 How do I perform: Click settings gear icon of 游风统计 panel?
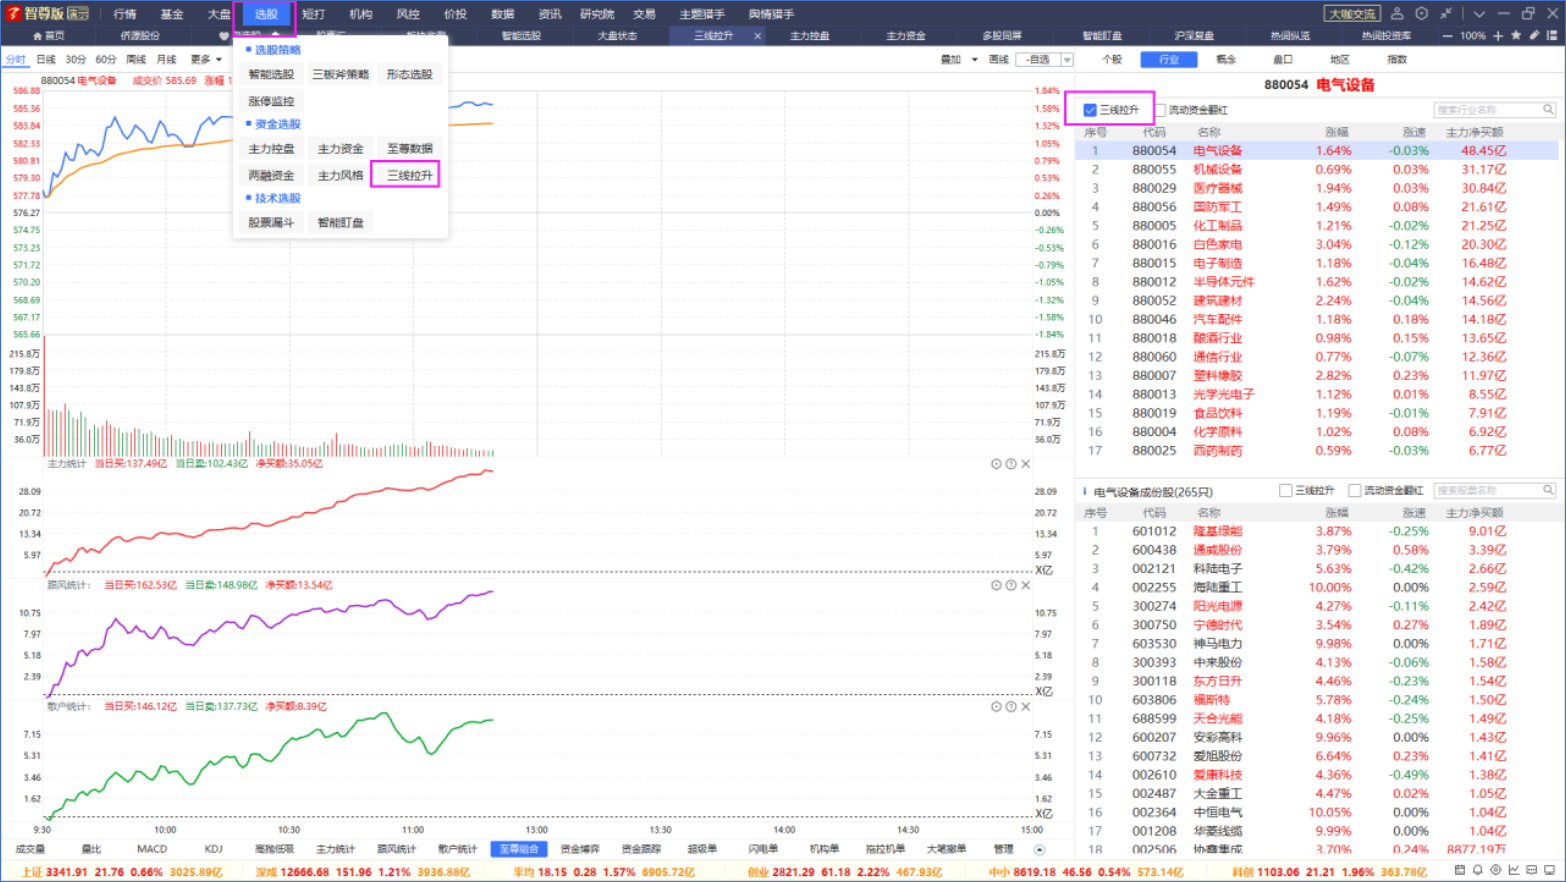996,585
